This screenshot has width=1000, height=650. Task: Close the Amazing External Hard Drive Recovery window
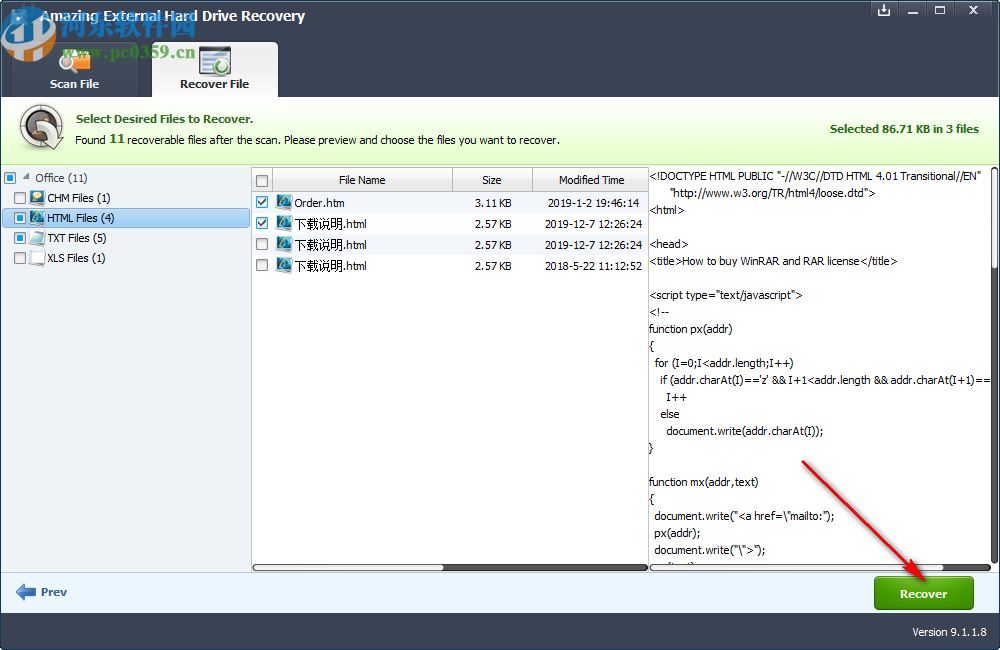pyautogui.click(x=973, y=10)
